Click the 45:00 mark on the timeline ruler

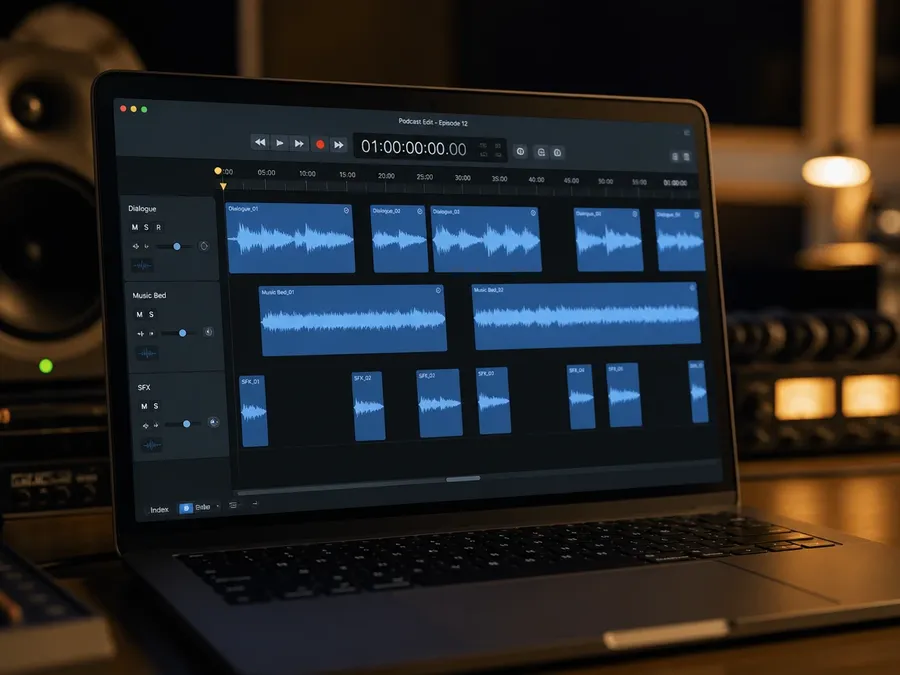571,180
